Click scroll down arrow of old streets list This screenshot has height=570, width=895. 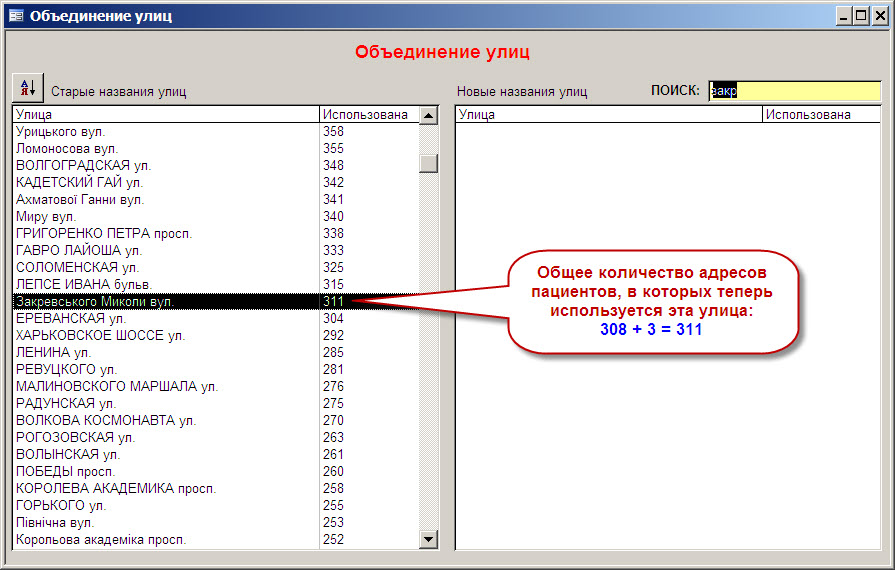pos(428,539)
